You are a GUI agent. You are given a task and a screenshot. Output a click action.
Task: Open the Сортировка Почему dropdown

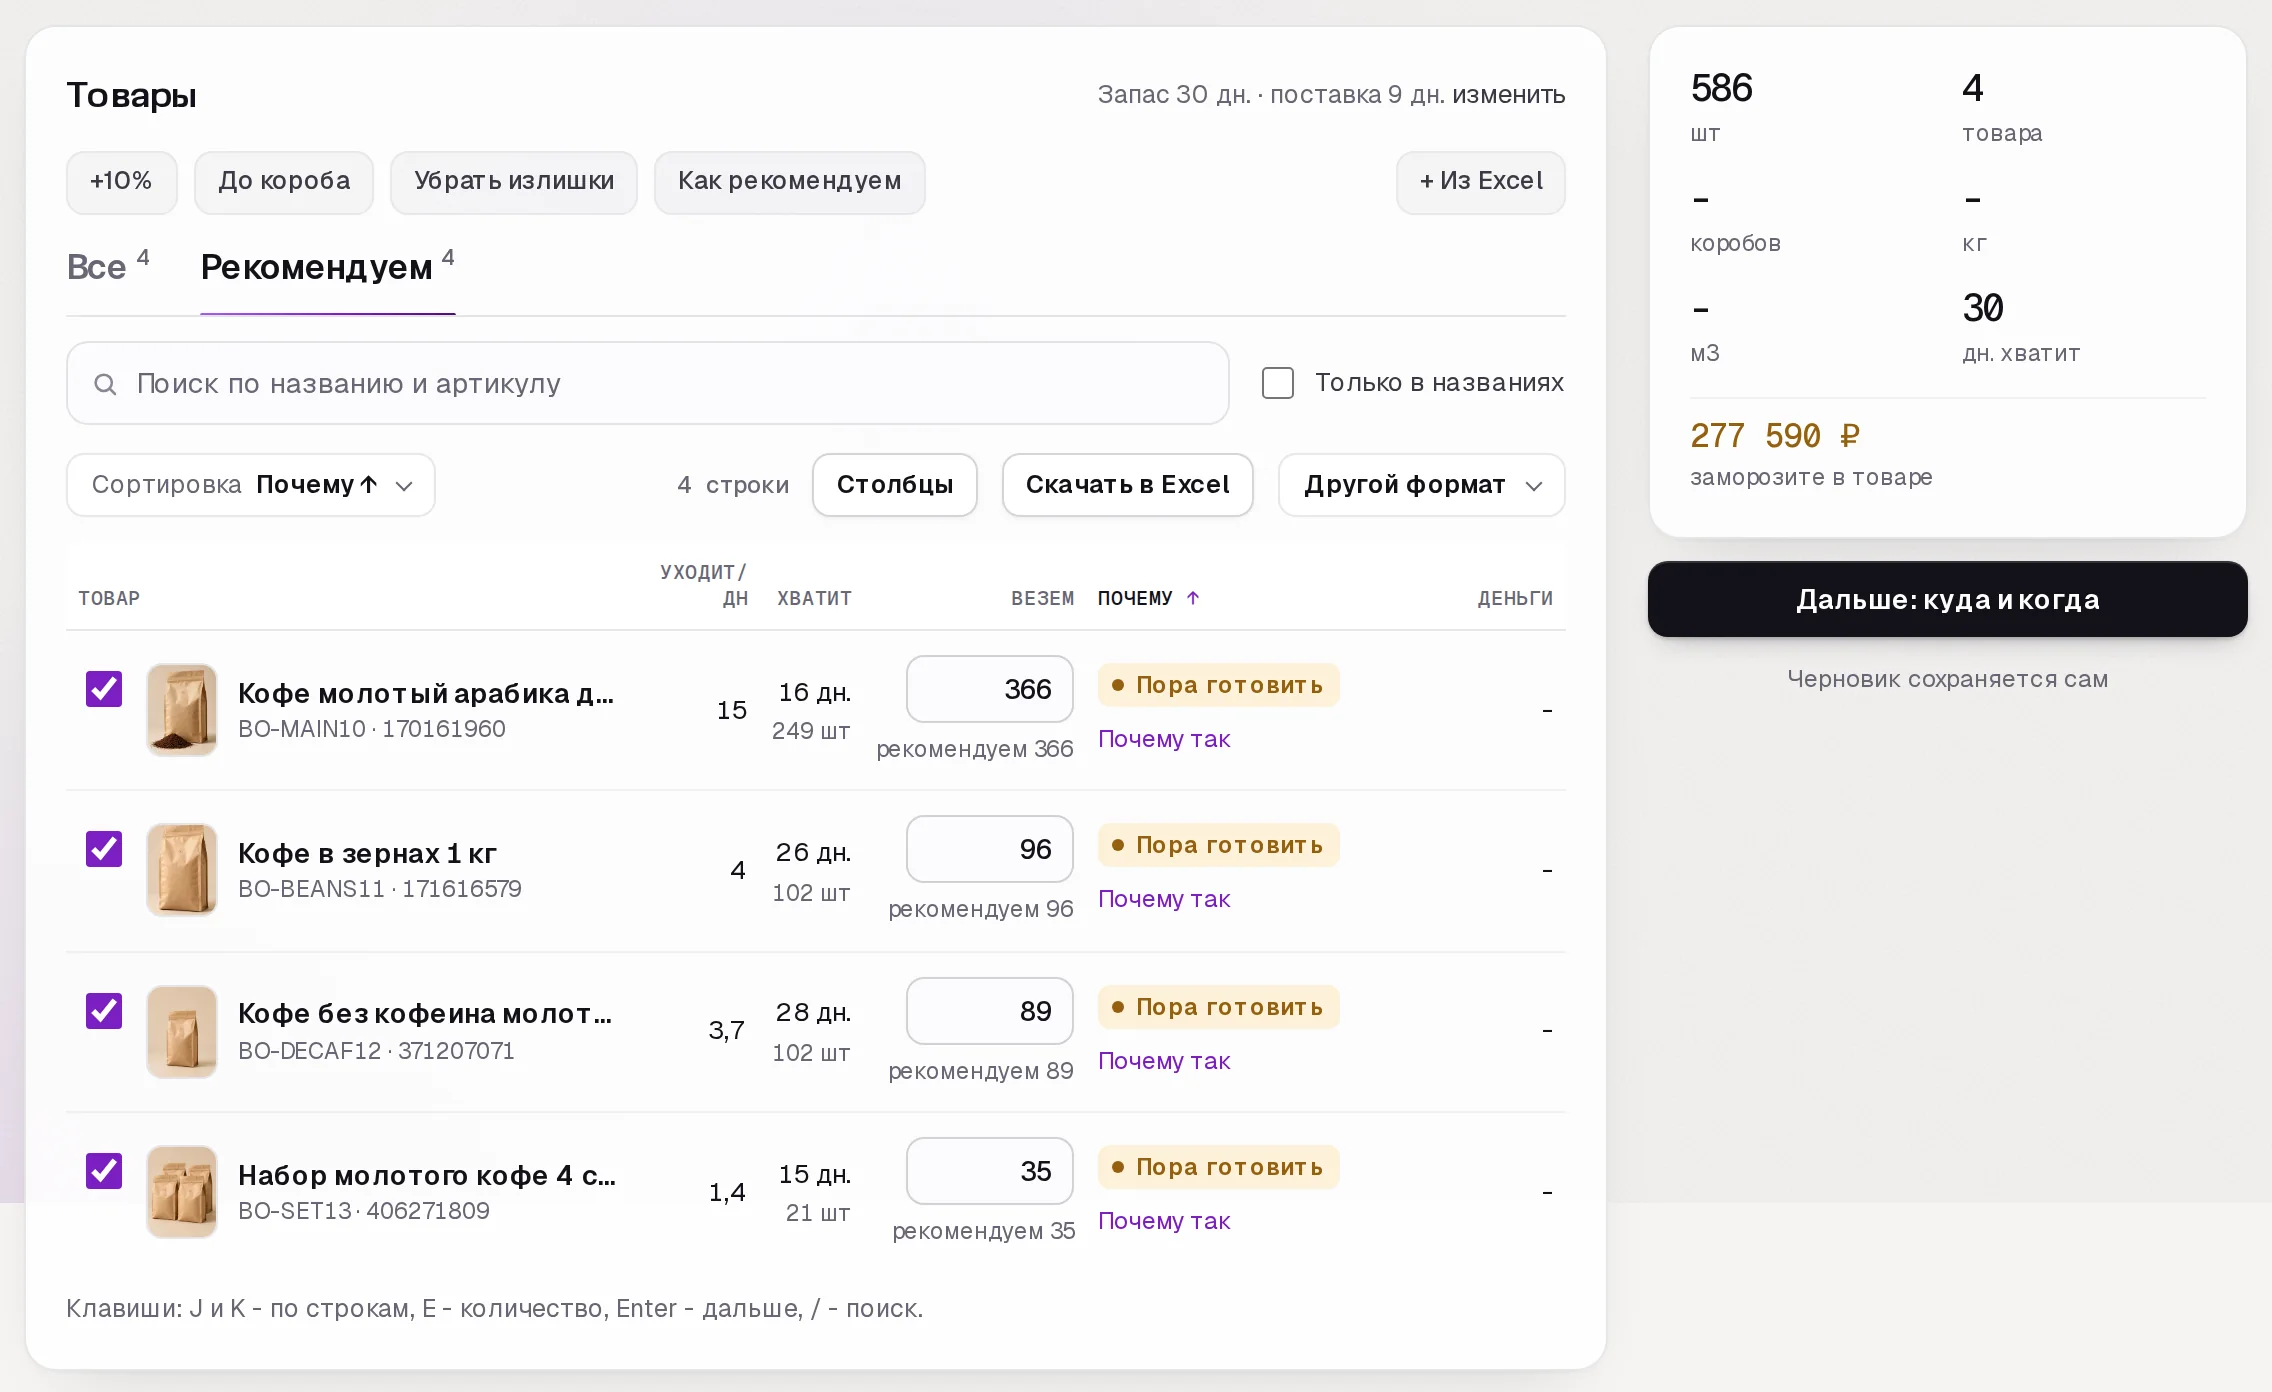tap(251, 485)
